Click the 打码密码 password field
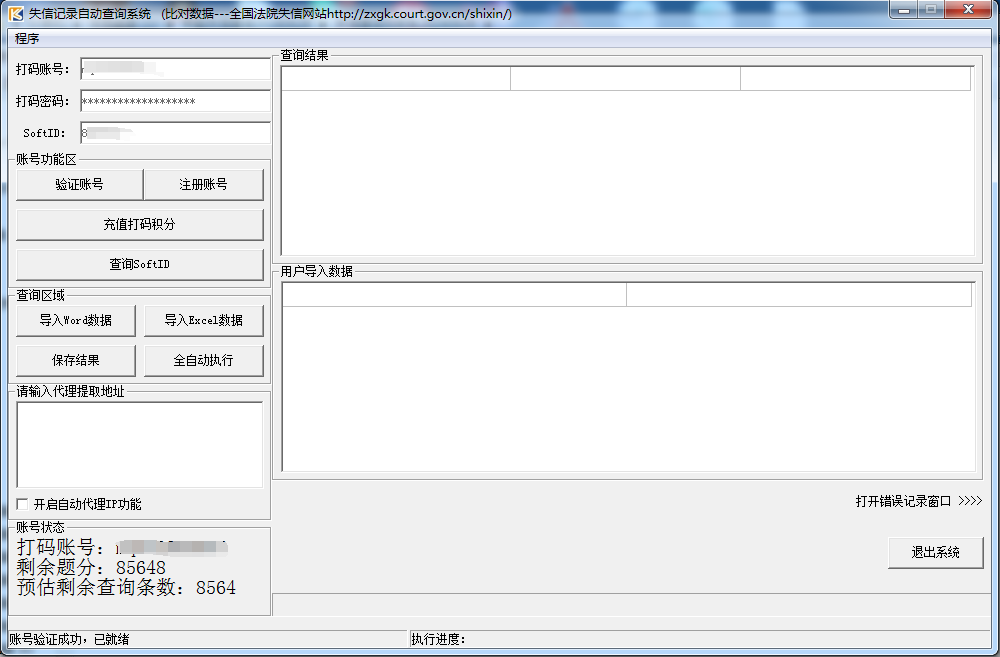The height and width of the screenshot is (657, 1000). tap(175, 101)
